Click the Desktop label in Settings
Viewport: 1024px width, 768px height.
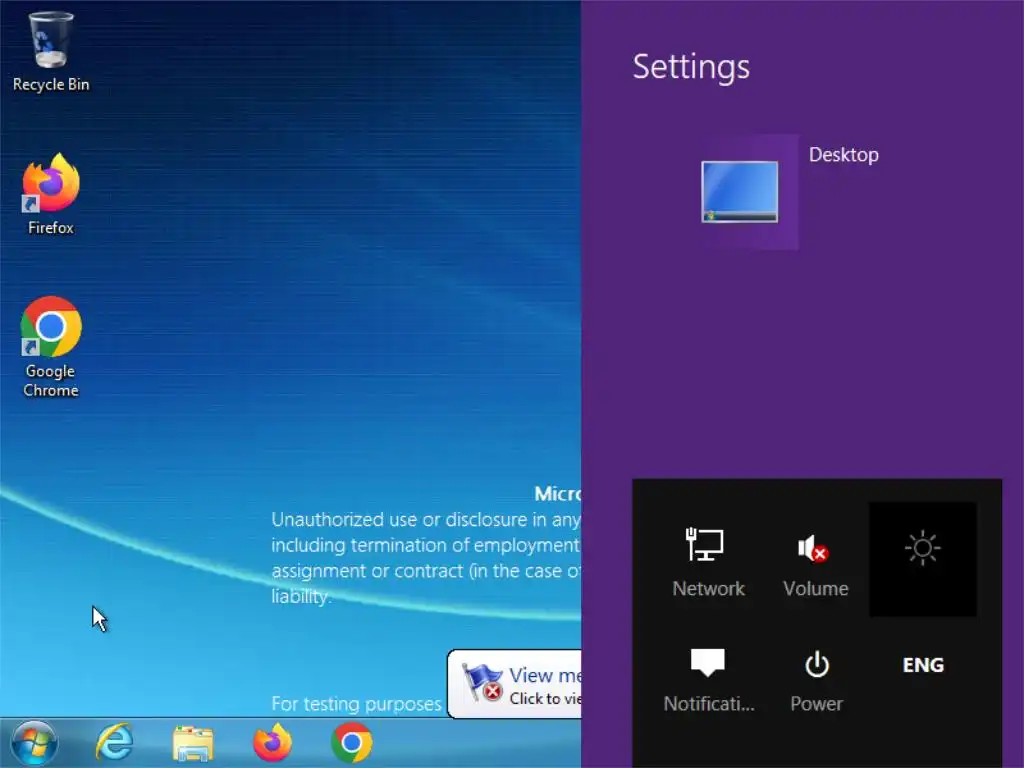click(x=844, y=155)
